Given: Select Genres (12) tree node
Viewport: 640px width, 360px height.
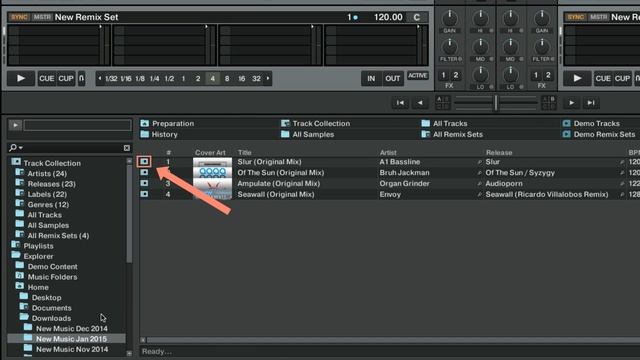Looking at the screenshot, I should coord(42,204).
